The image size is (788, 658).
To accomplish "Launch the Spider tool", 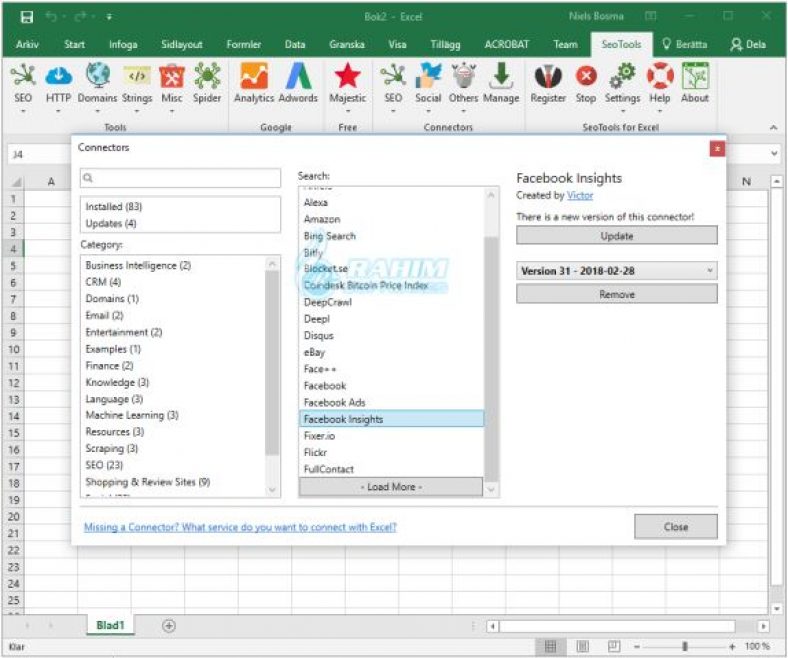I will point(207,75).
